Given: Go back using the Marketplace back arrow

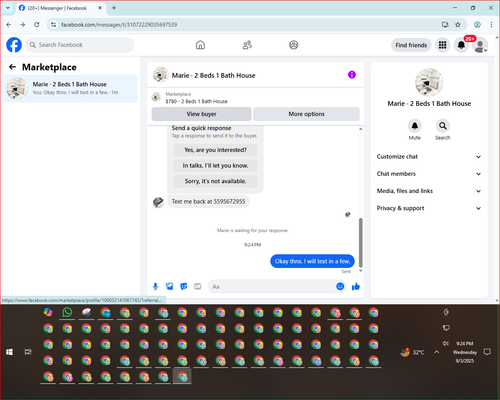Looking at the screenshot, I should tap(12, 67).
